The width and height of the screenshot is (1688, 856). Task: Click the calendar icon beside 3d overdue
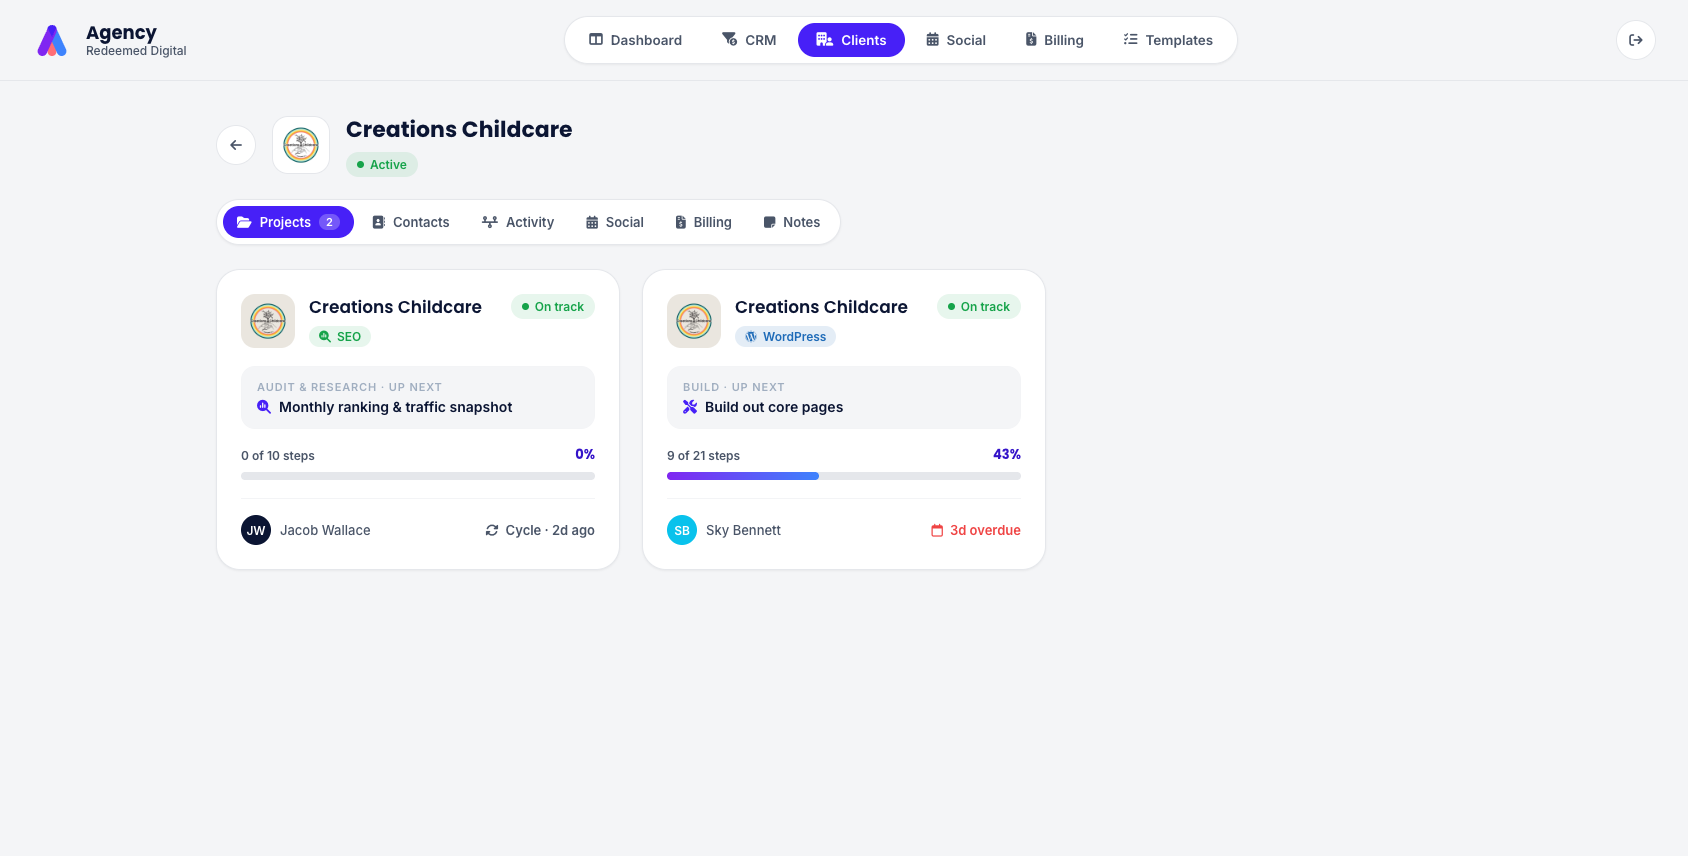pyautogui.click(x=937, y=530)
